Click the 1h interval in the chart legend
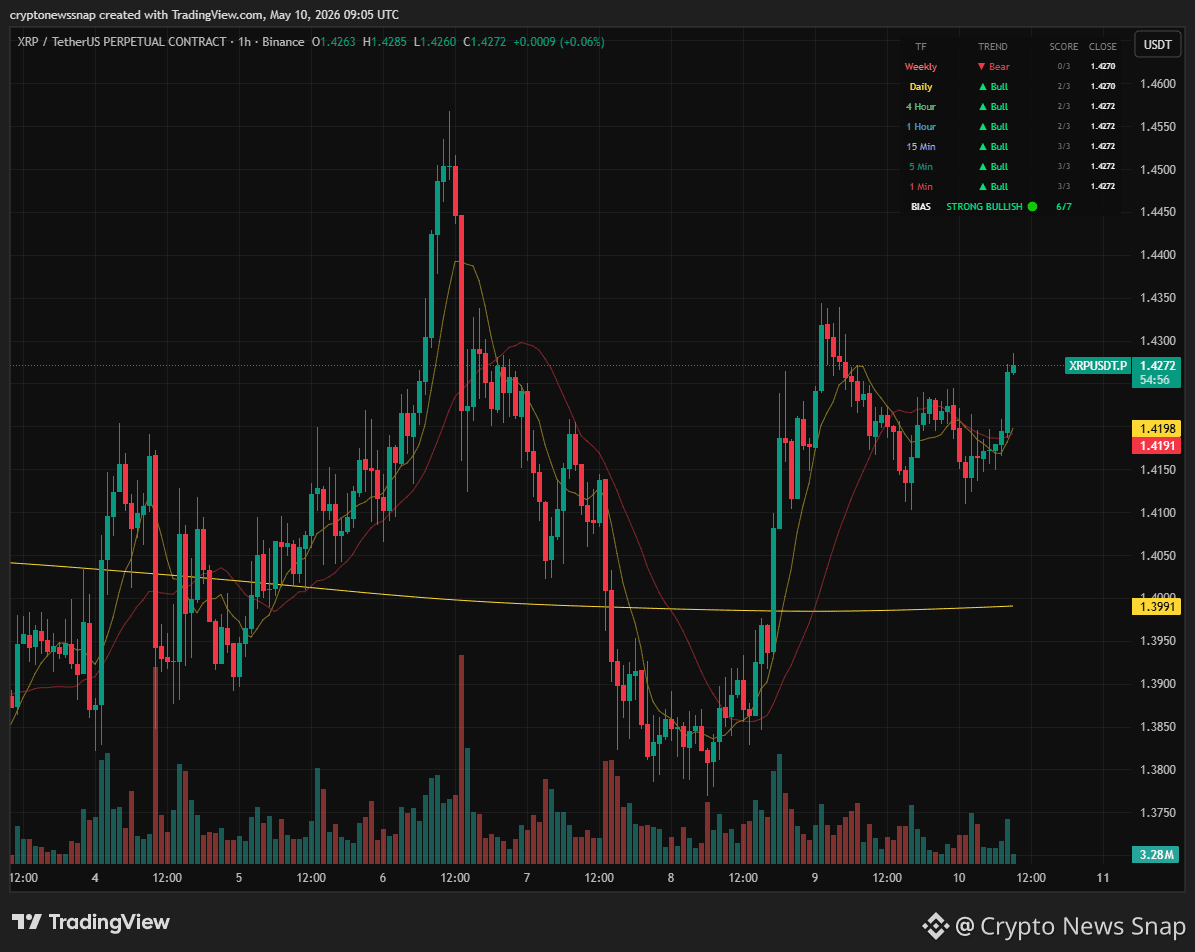1195x952 pixels. pyautogui.click(x=244, y=42)
